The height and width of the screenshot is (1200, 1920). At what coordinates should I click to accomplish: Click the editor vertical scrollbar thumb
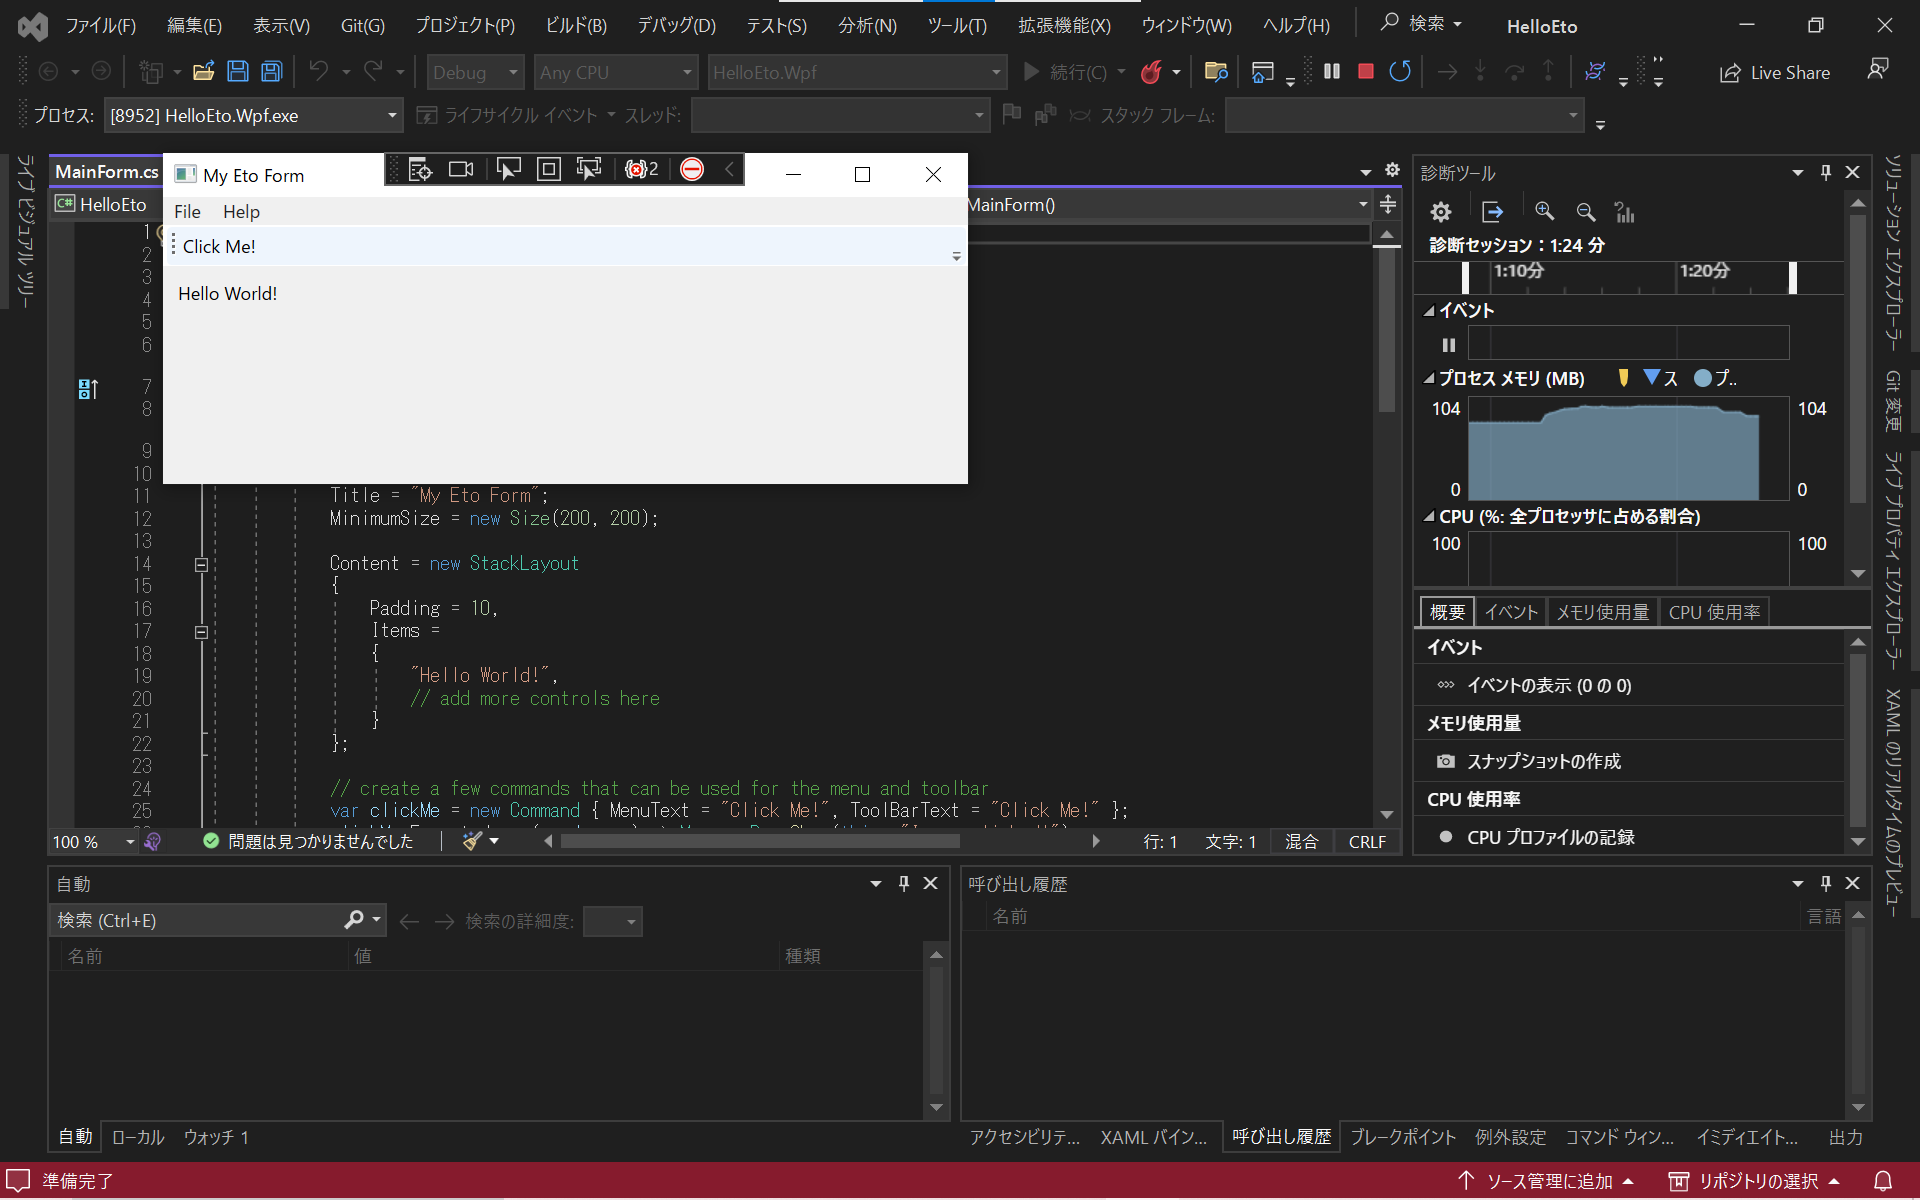coord(1386,330)
